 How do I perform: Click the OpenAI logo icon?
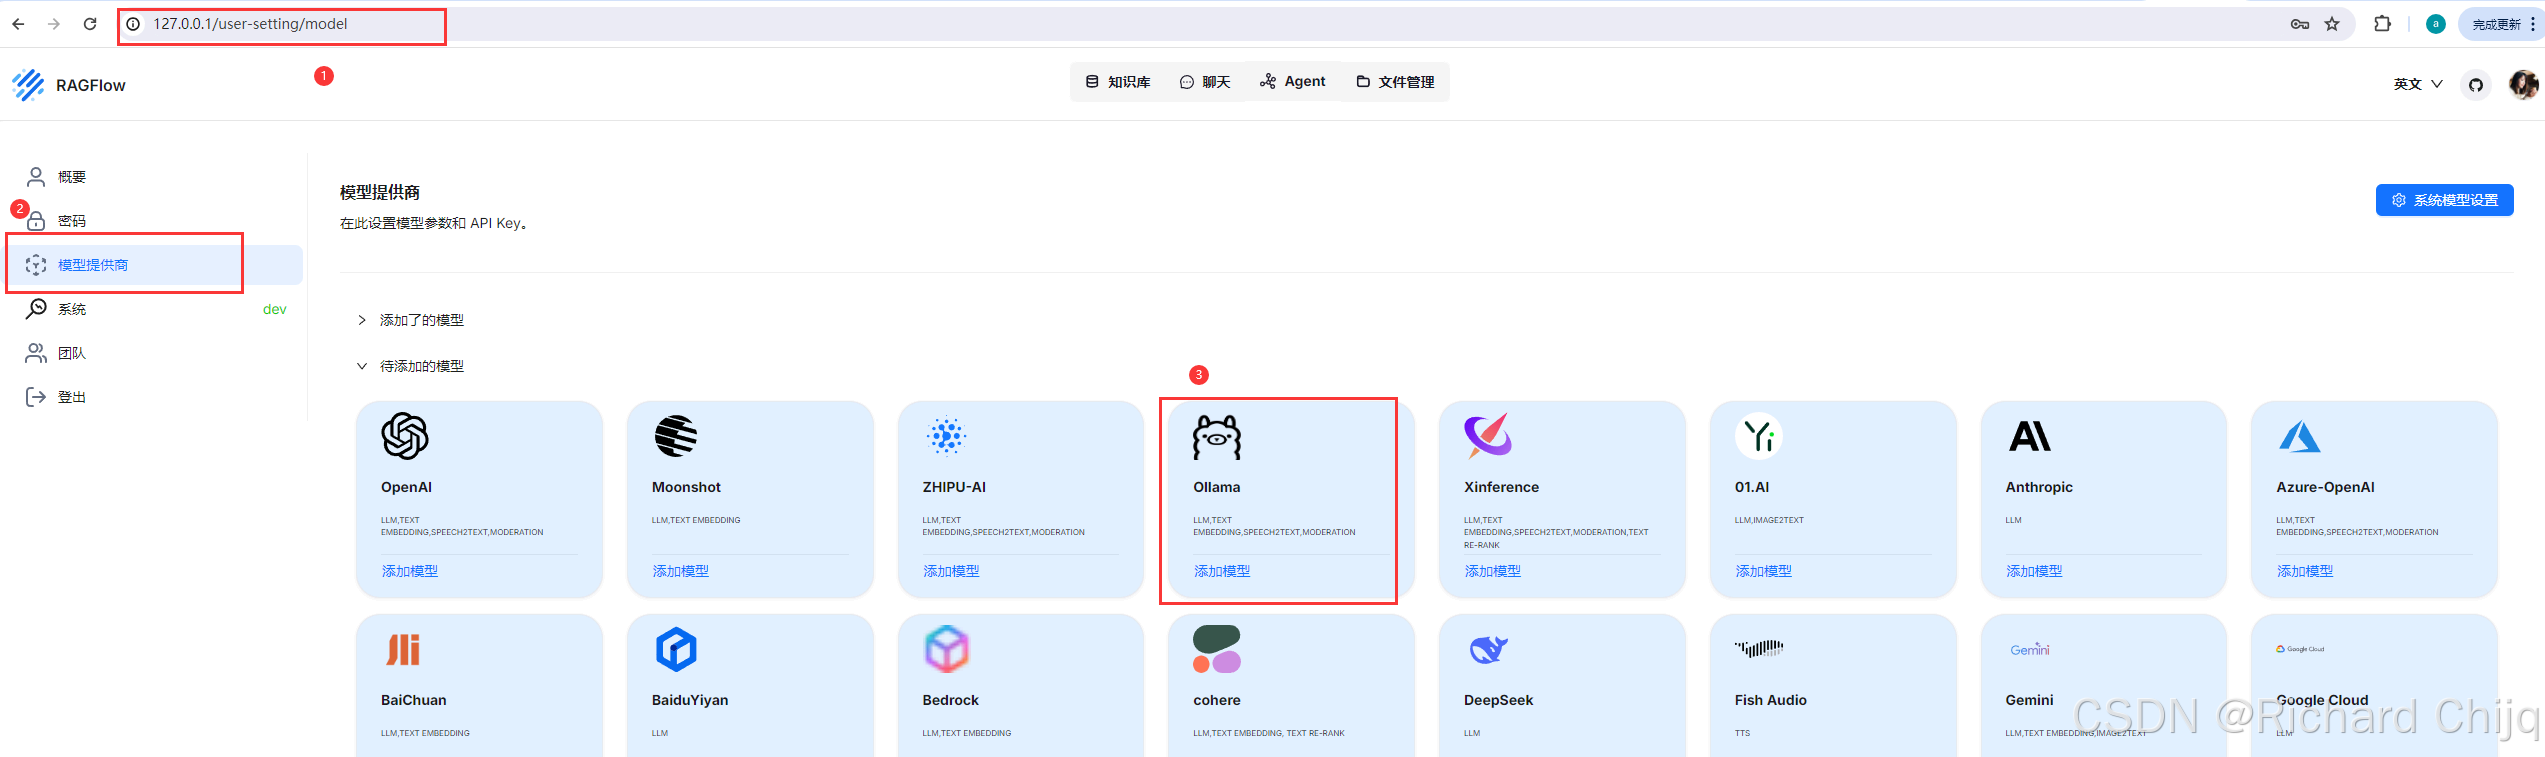pyautogui.click(x=405, y=436)
